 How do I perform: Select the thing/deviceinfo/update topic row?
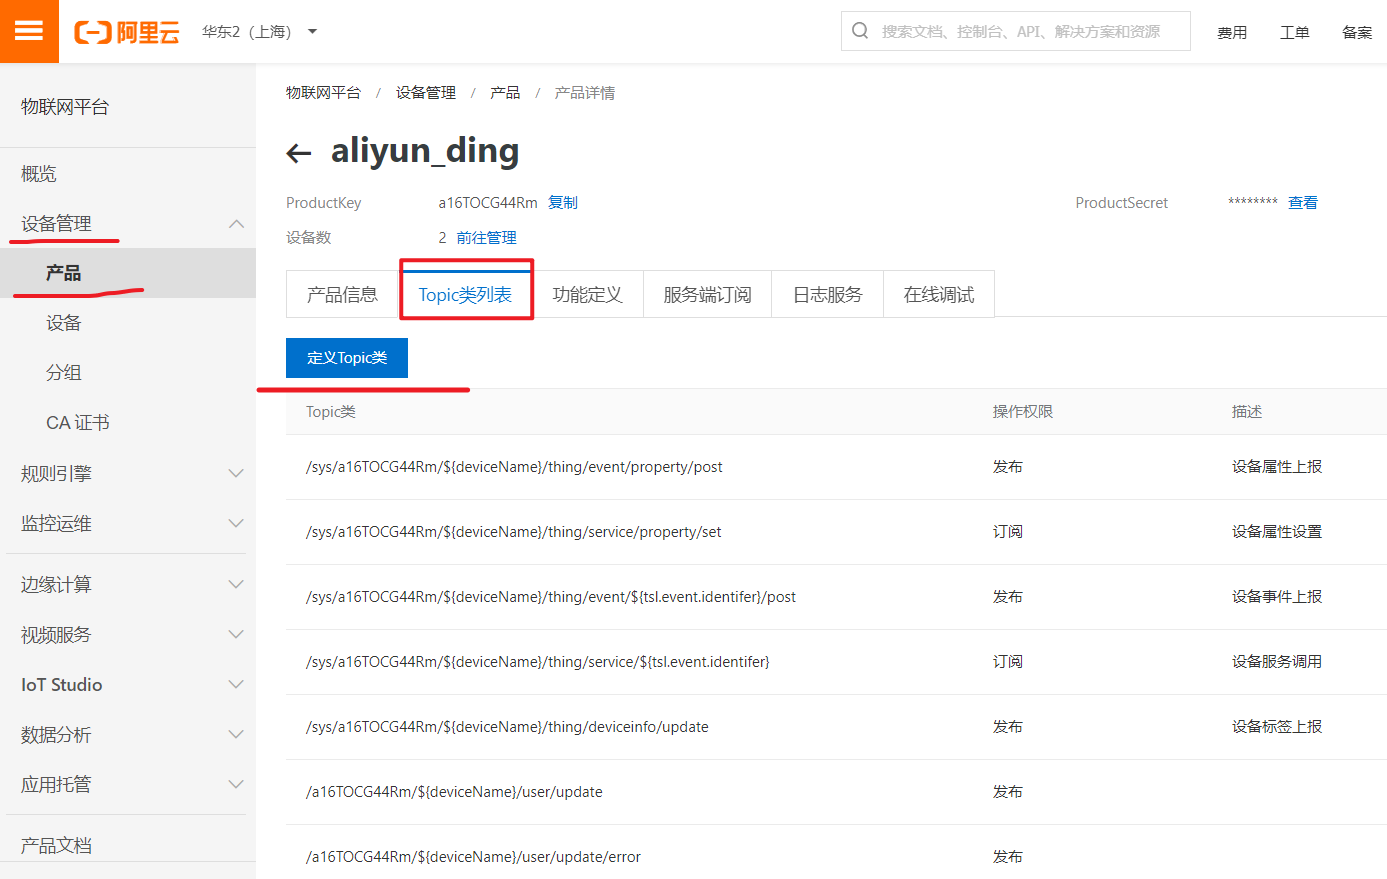(x=836, y=727)
